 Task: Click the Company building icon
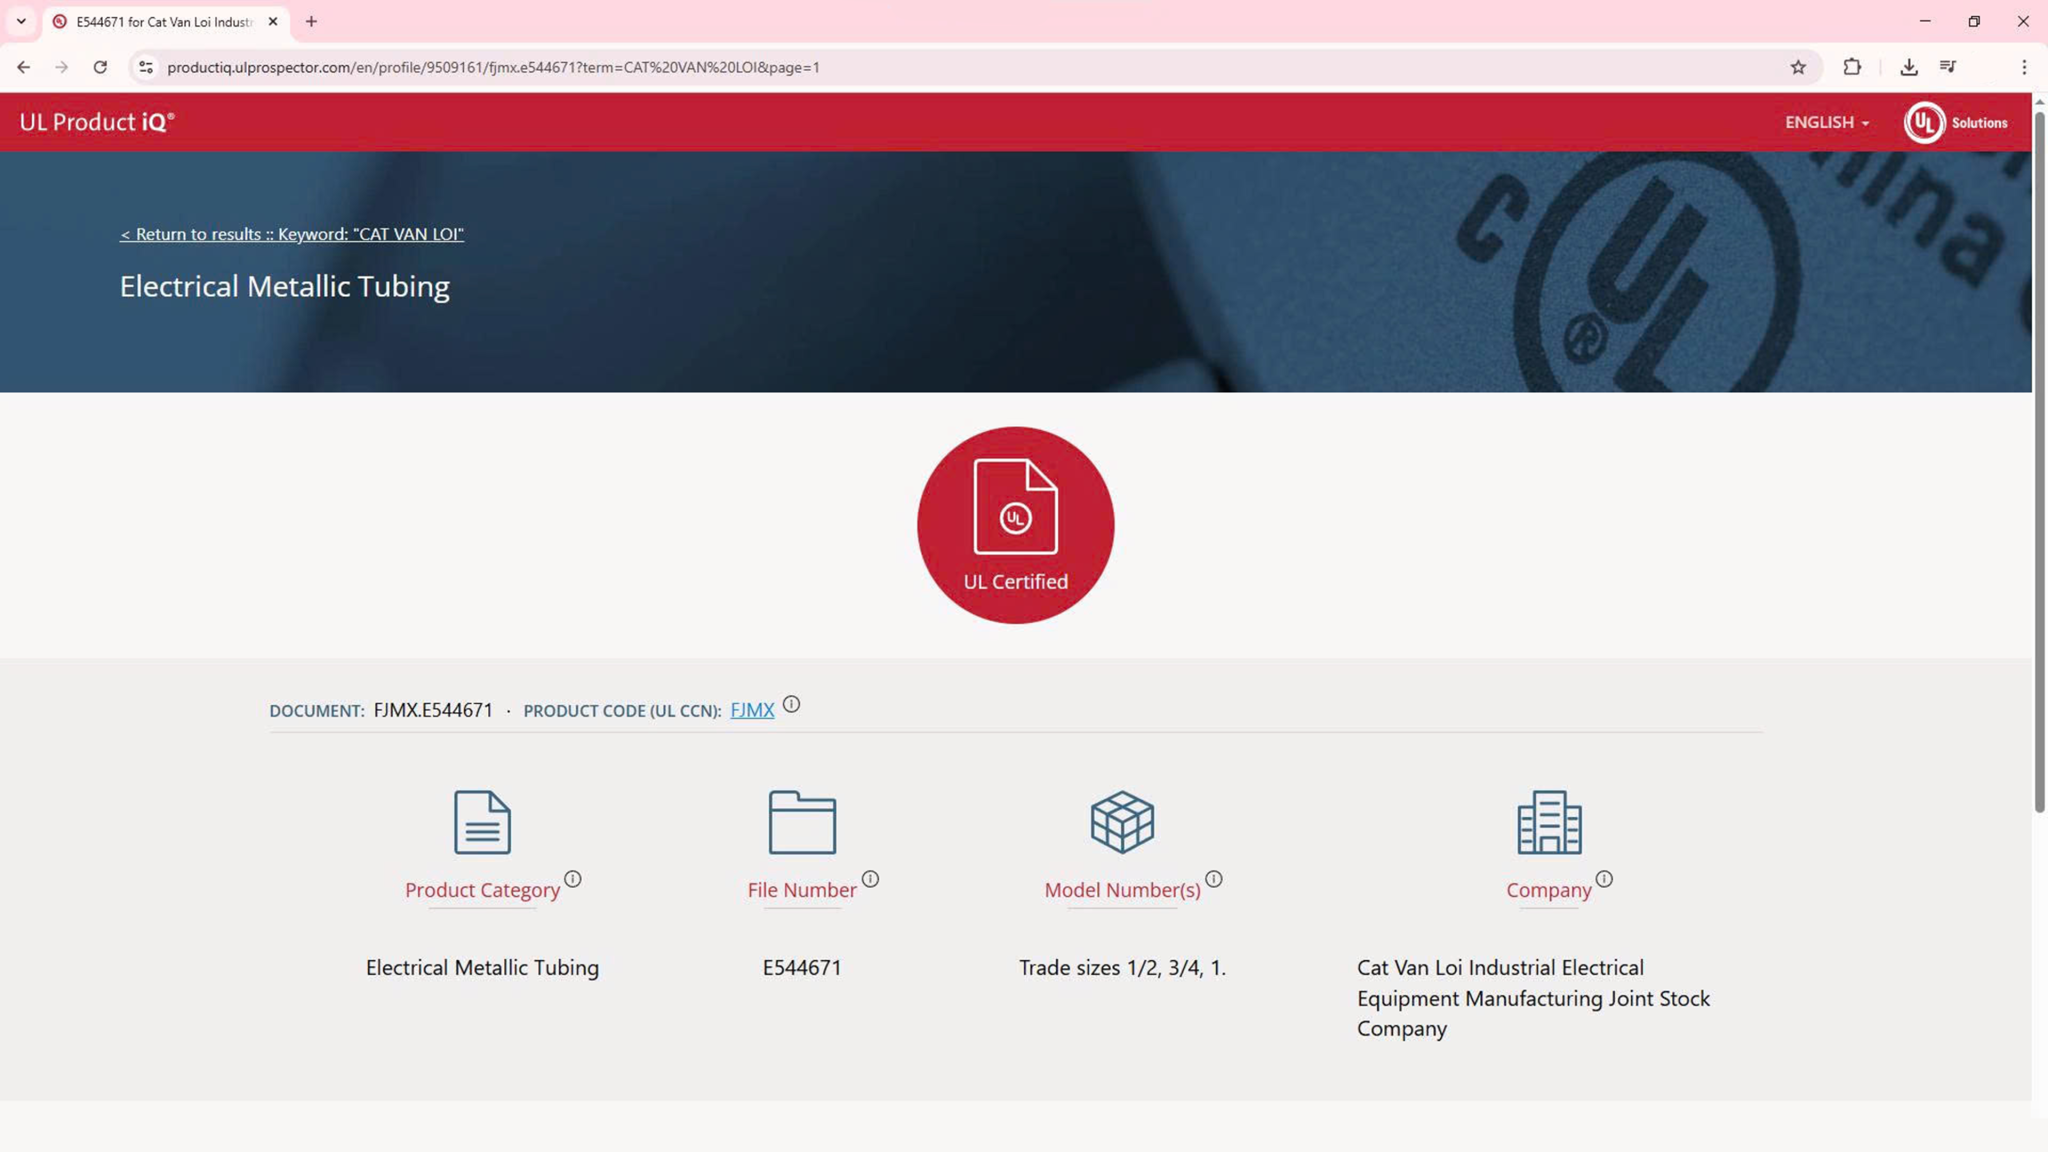click(x=1549, y=822)
